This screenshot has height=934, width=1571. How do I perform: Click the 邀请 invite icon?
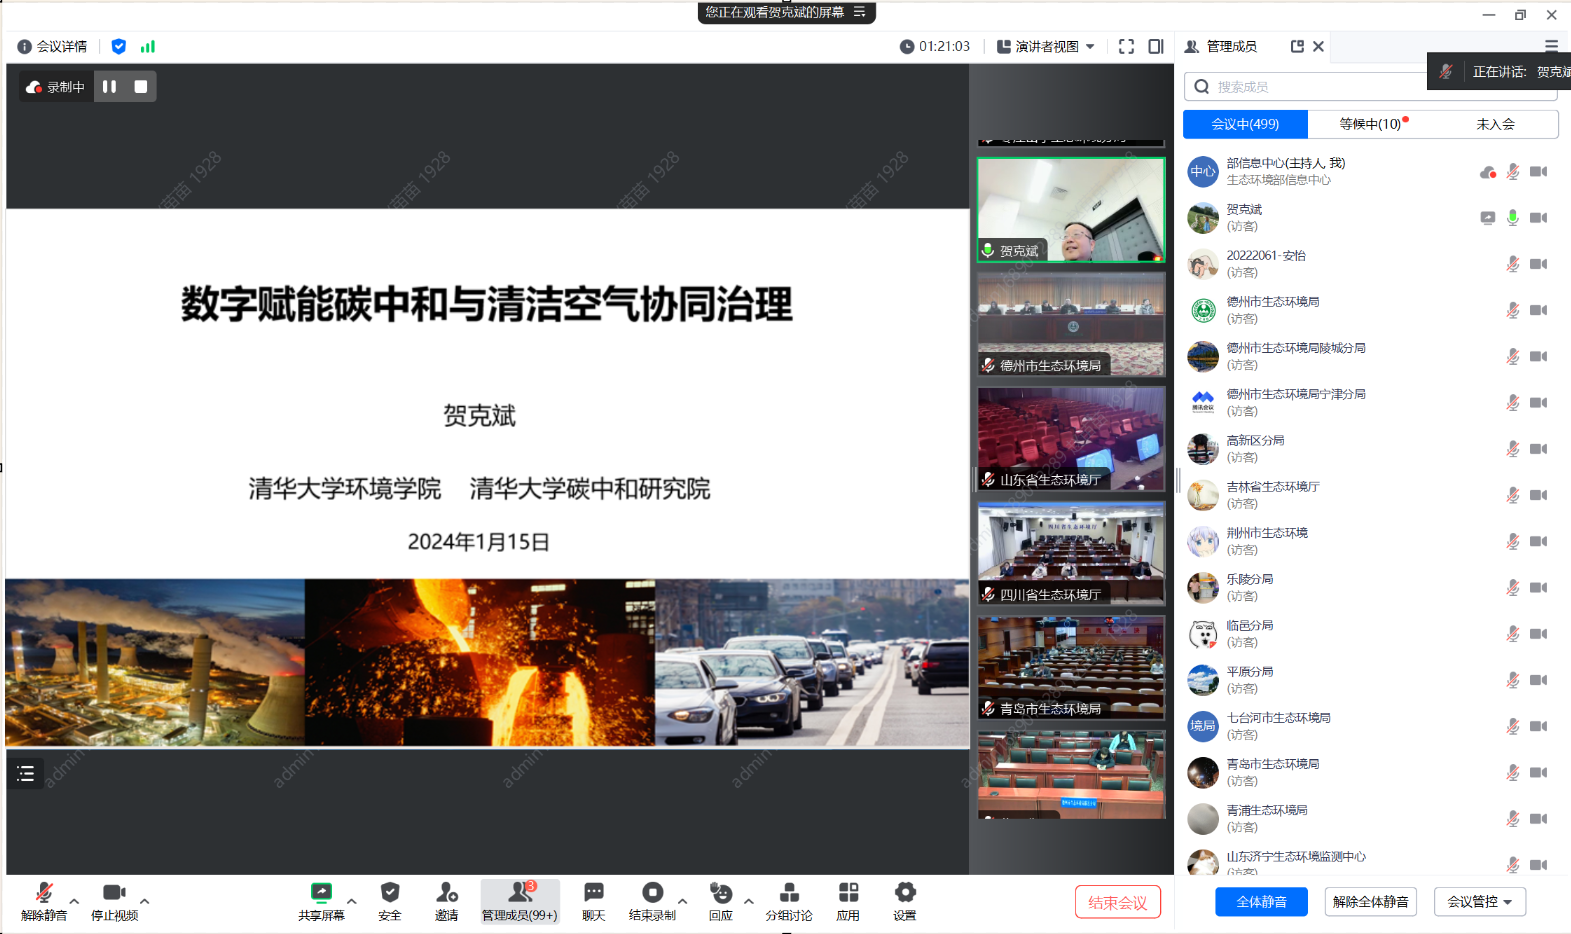447,893
